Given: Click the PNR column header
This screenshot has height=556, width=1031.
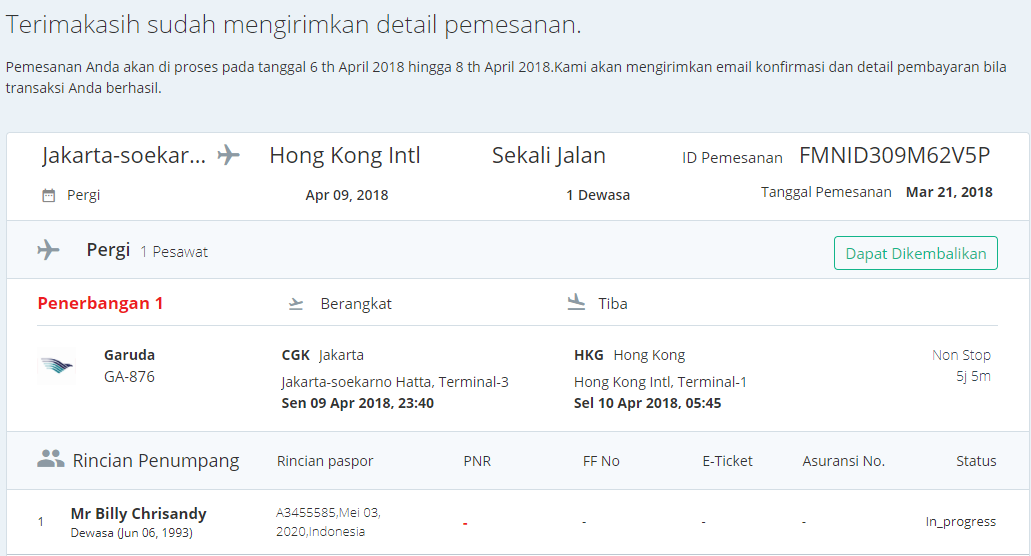Looking at the screenshot, I should click(x=477, y=461).
